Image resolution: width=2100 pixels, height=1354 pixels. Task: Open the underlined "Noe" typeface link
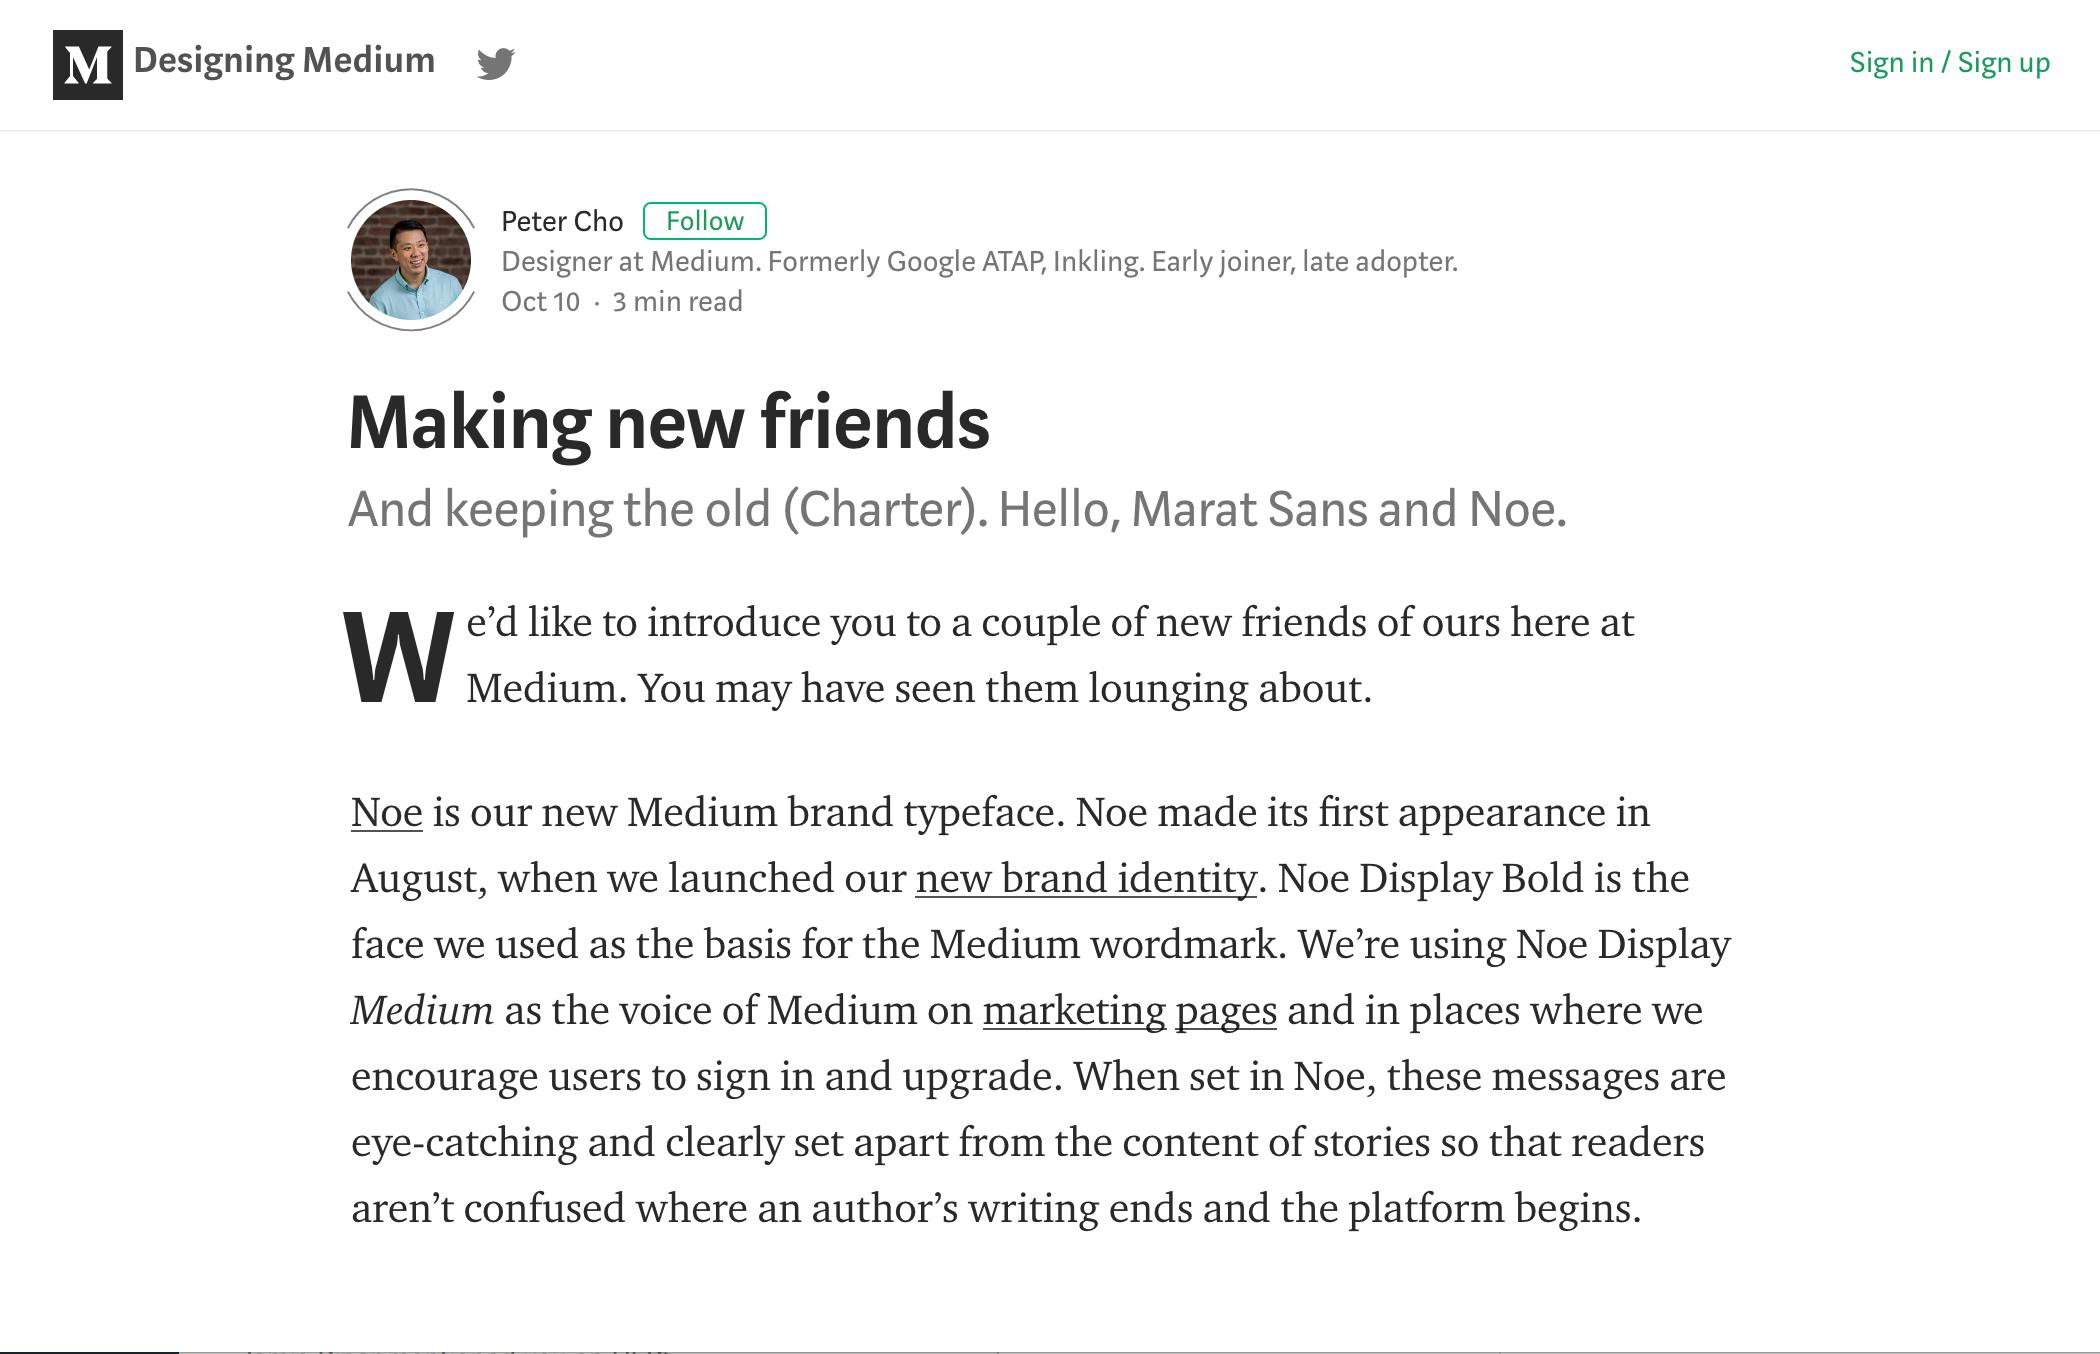pyautogui.click(x=383, y=812)
